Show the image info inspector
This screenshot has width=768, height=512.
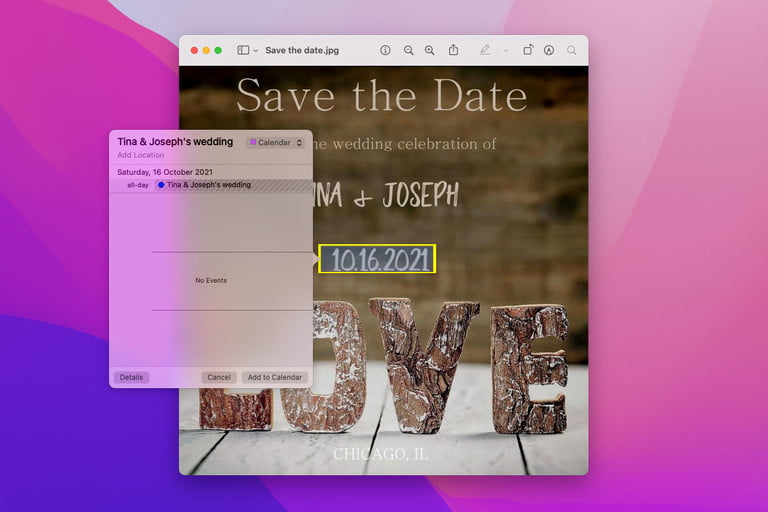[385, 50]
